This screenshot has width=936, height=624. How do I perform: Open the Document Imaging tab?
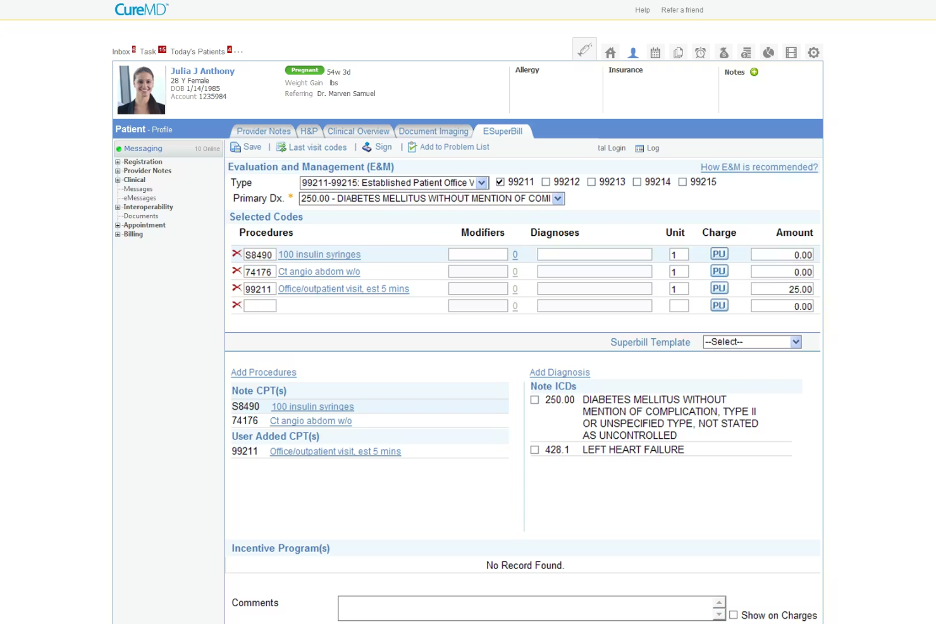[434, 130]
